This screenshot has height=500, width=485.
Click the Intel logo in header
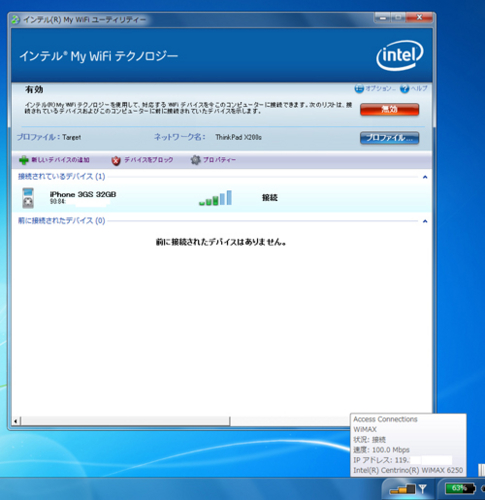point(400,55)
